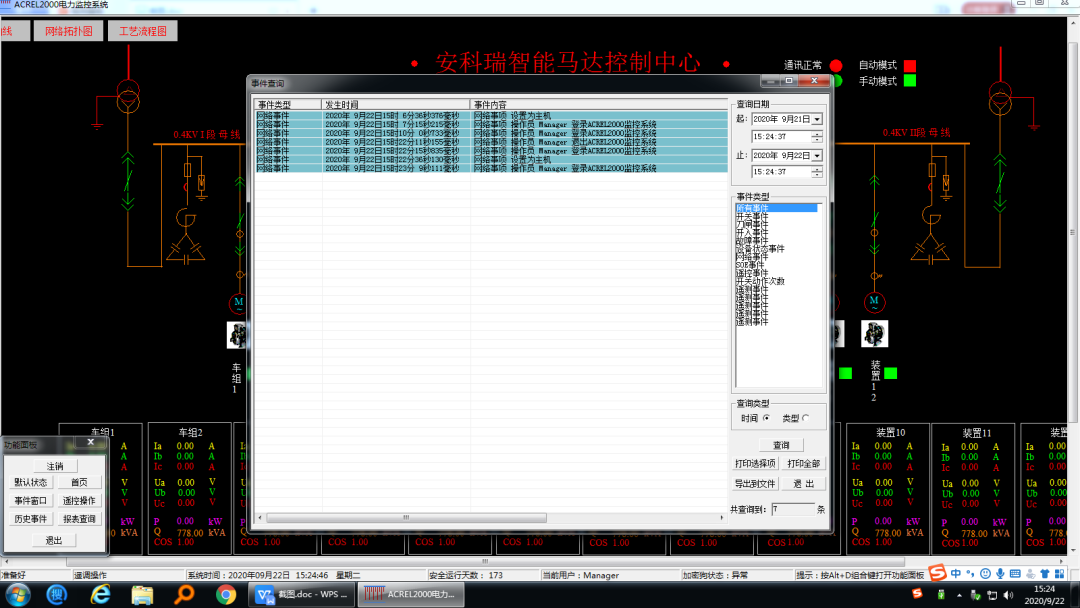The image size is (1080, 608).
Task: Select 时间 query type radio button
Action: 766,418
